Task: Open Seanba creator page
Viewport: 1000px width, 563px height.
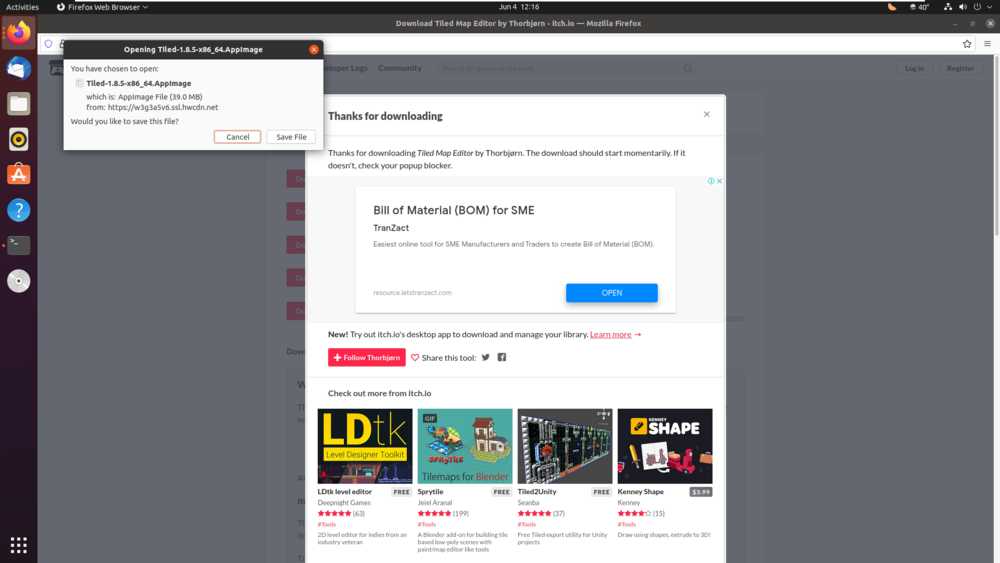Action: click(x=528, y=502)
